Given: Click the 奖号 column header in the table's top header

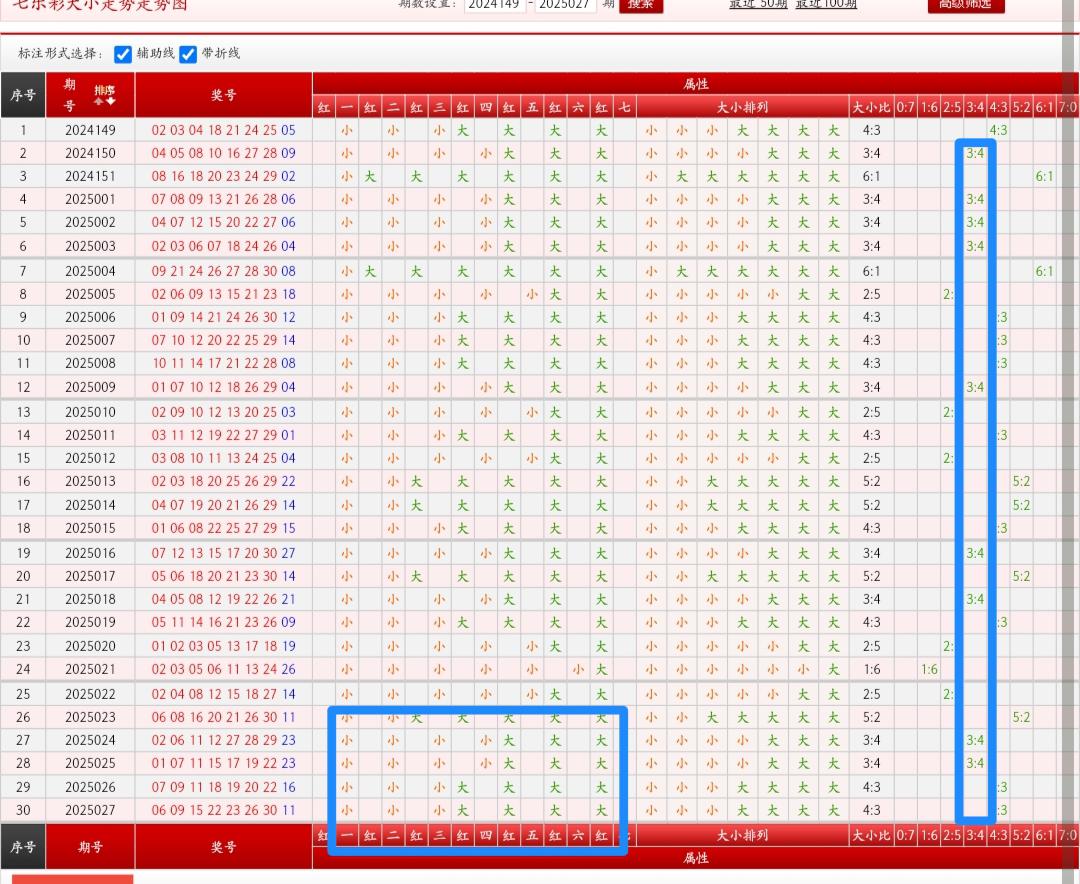Looking at the screenshot, I should [x=223, y=95].
